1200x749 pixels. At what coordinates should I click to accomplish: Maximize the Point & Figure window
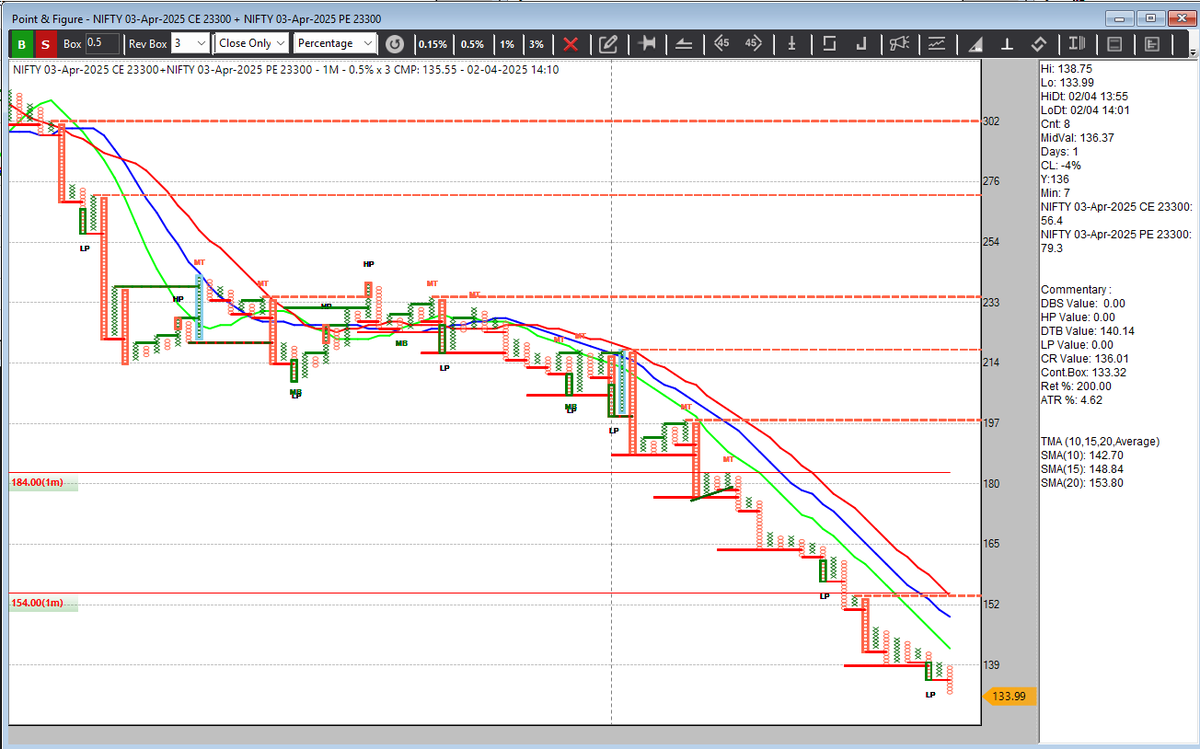coord(1149,17)
